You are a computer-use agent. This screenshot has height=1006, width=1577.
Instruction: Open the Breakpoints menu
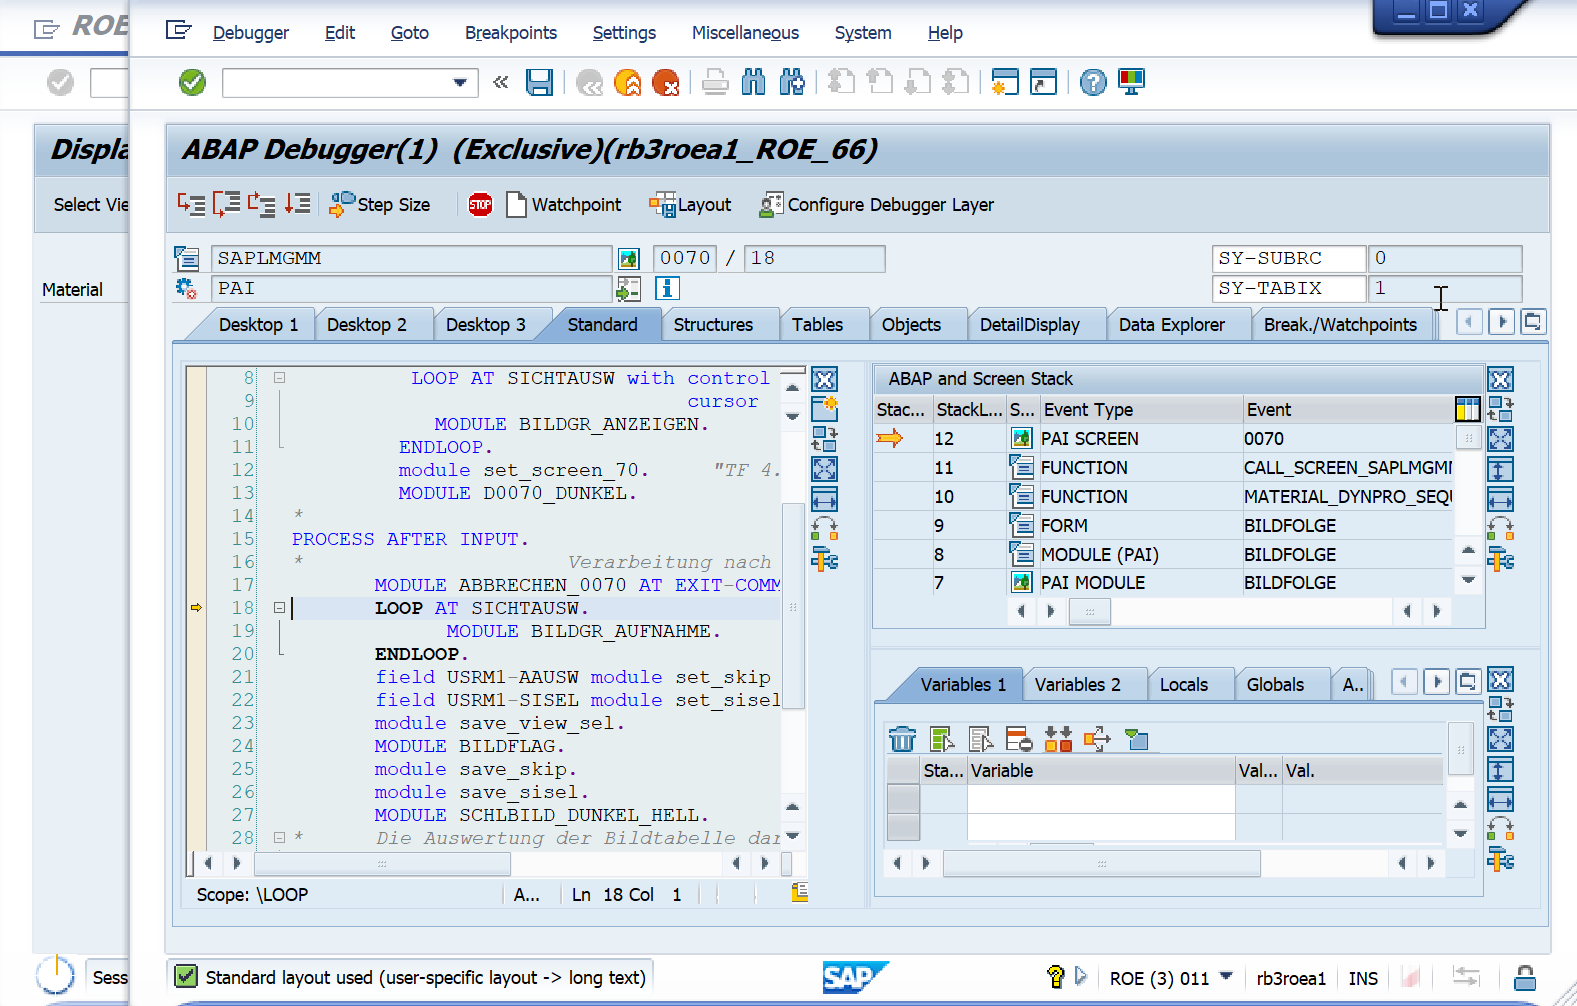pos(510,33)
